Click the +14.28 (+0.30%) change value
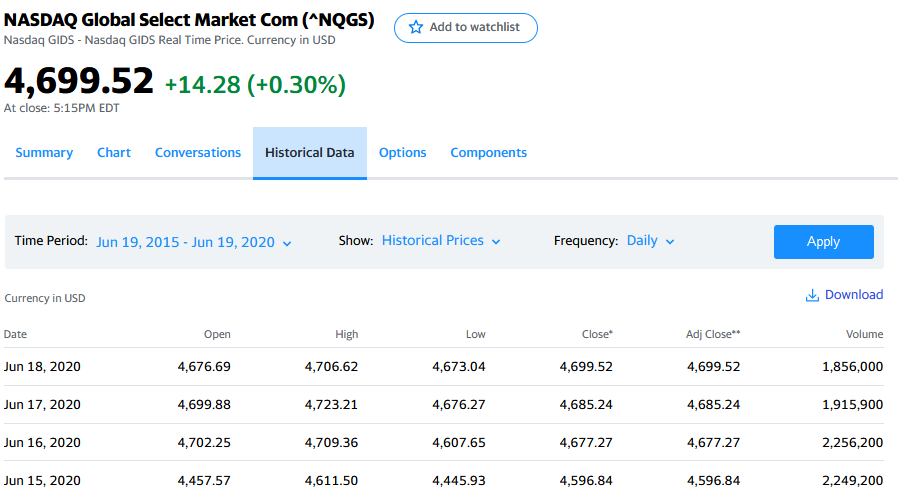 [x=255, y=85]
